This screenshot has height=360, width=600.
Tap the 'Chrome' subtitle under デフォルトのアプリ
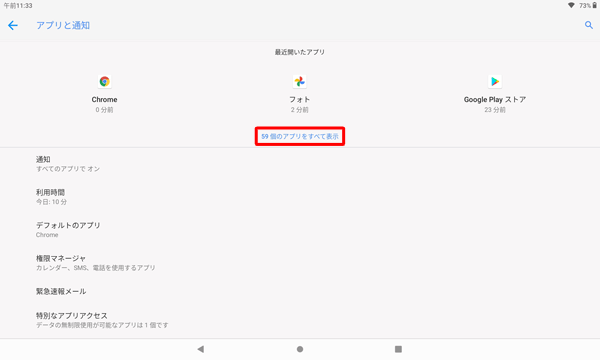[x=47, y=235]
